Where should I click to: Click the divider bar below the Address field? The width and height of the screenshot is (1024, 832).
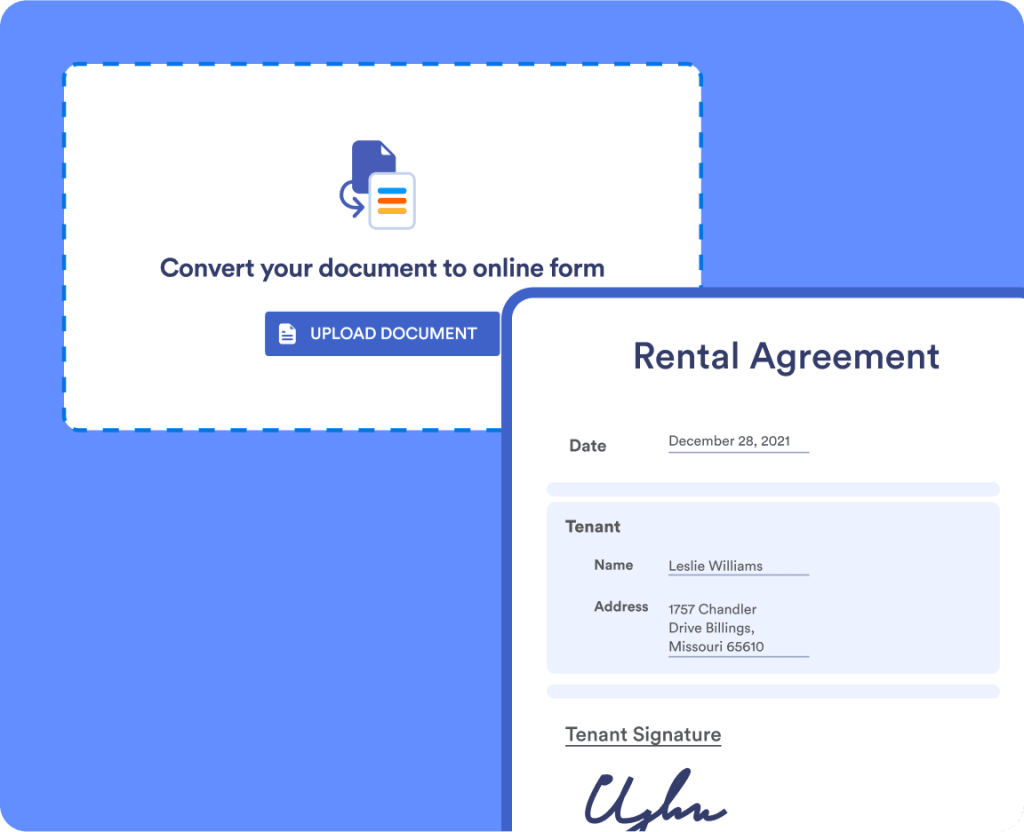coord(772,691)
